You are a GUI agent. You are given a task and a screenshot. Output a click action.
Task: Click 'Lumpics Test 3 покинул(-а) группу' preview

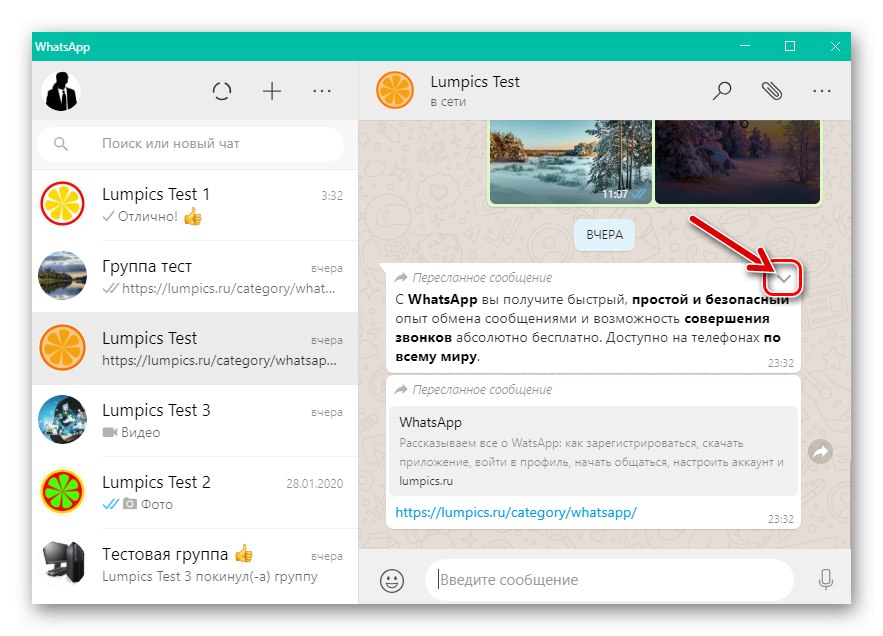coord(210,577)
